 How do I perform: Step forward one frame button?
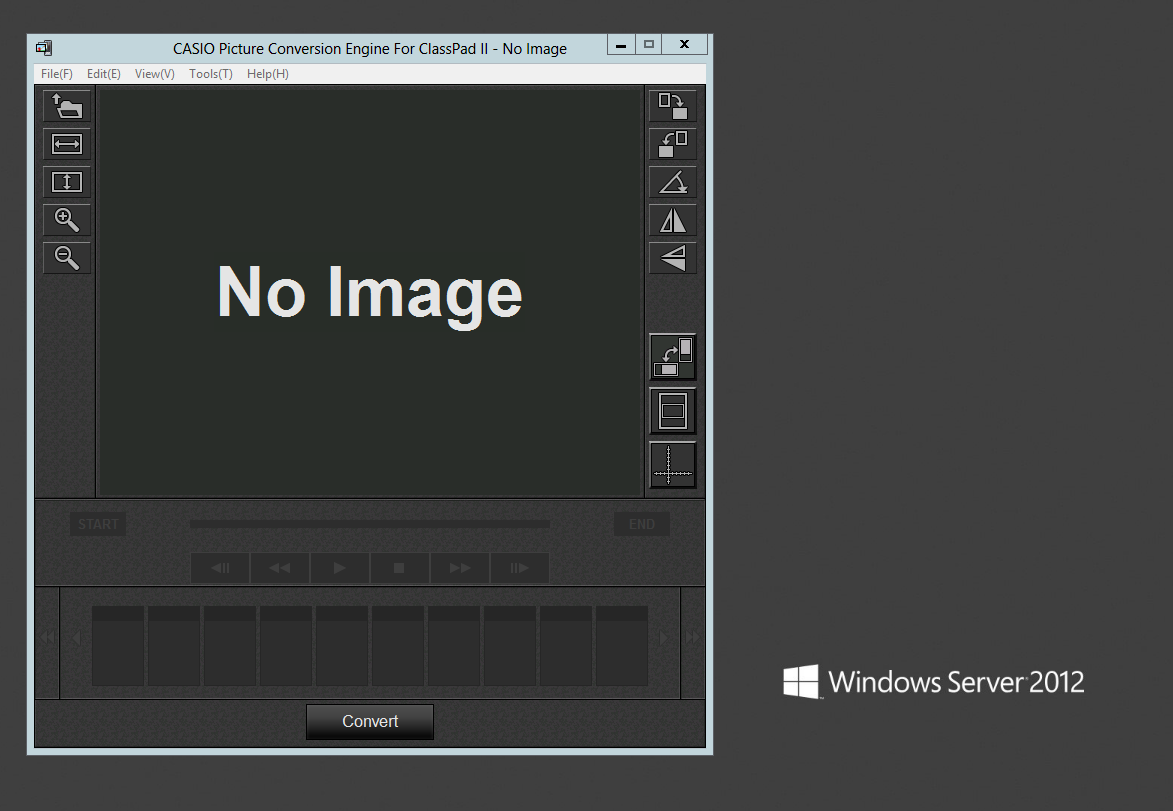pos(519,568)
